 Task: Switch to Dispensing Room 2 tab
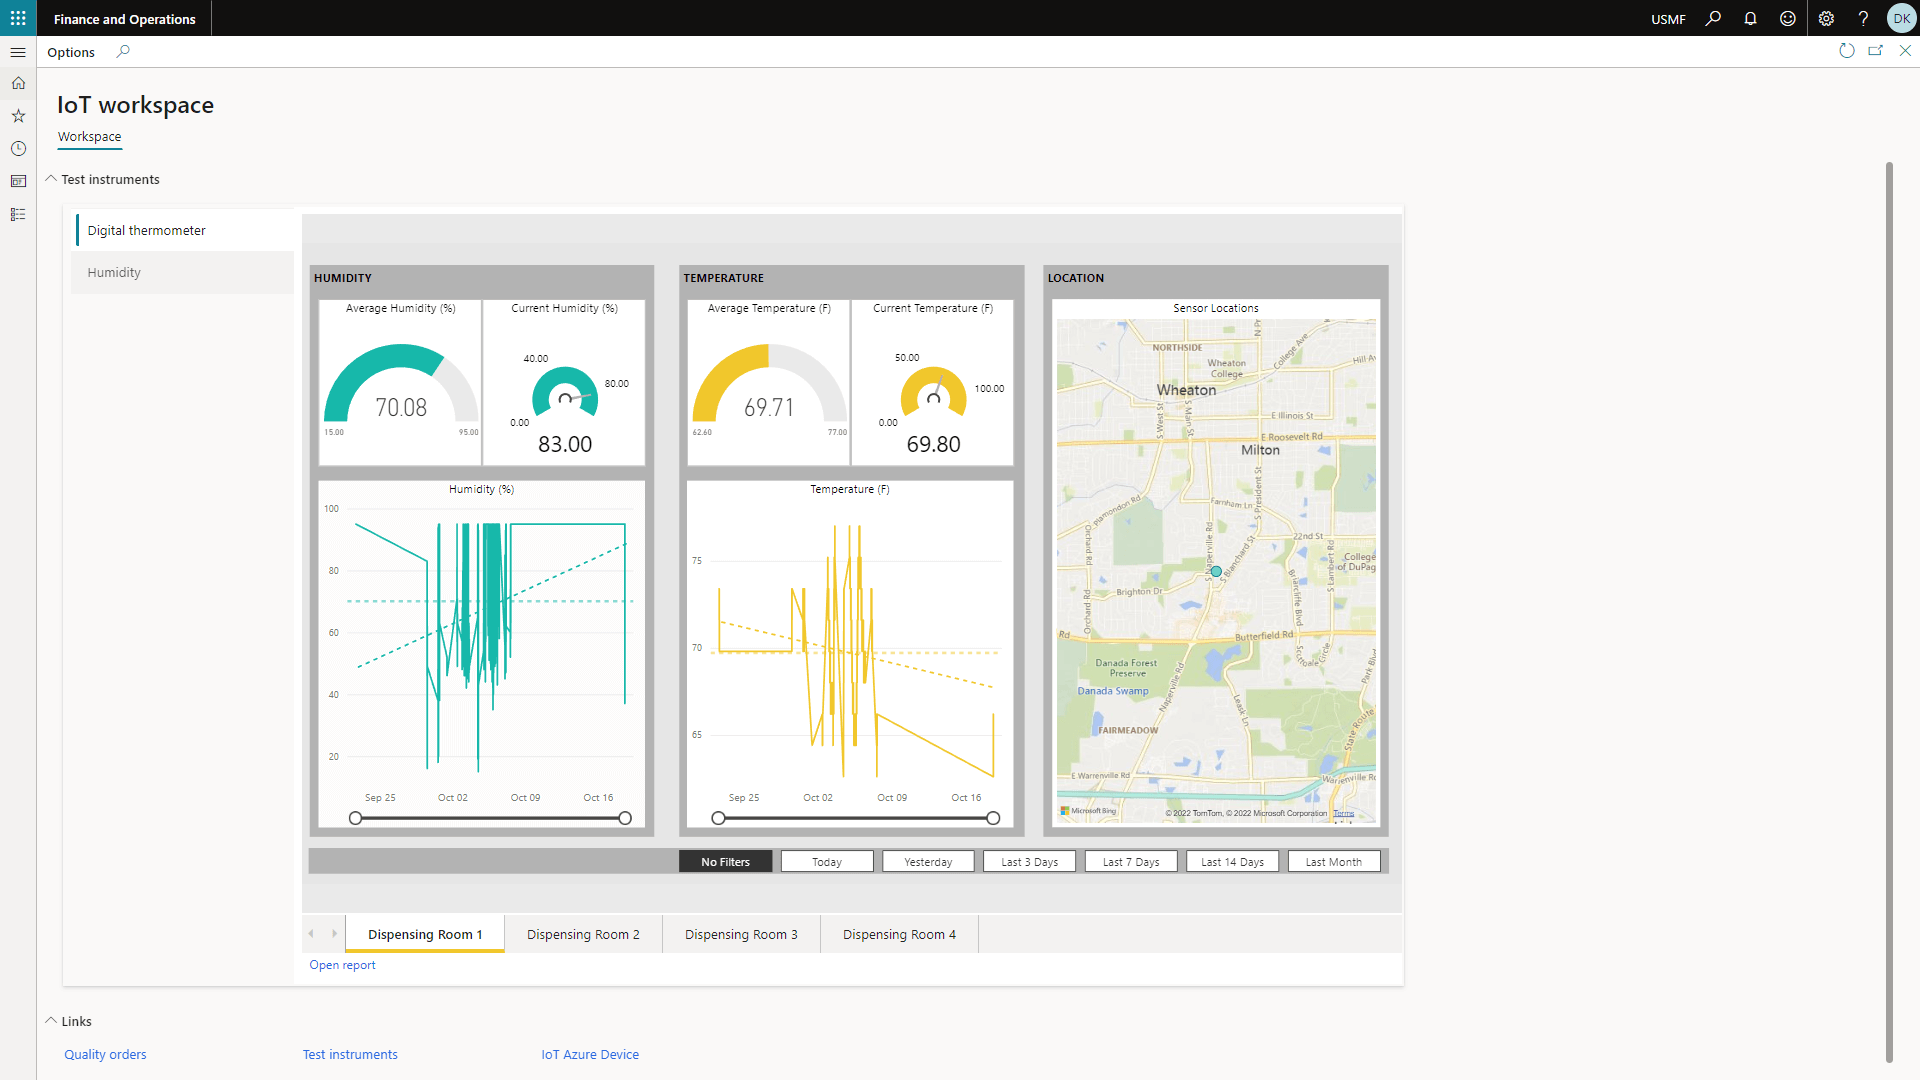583,934
